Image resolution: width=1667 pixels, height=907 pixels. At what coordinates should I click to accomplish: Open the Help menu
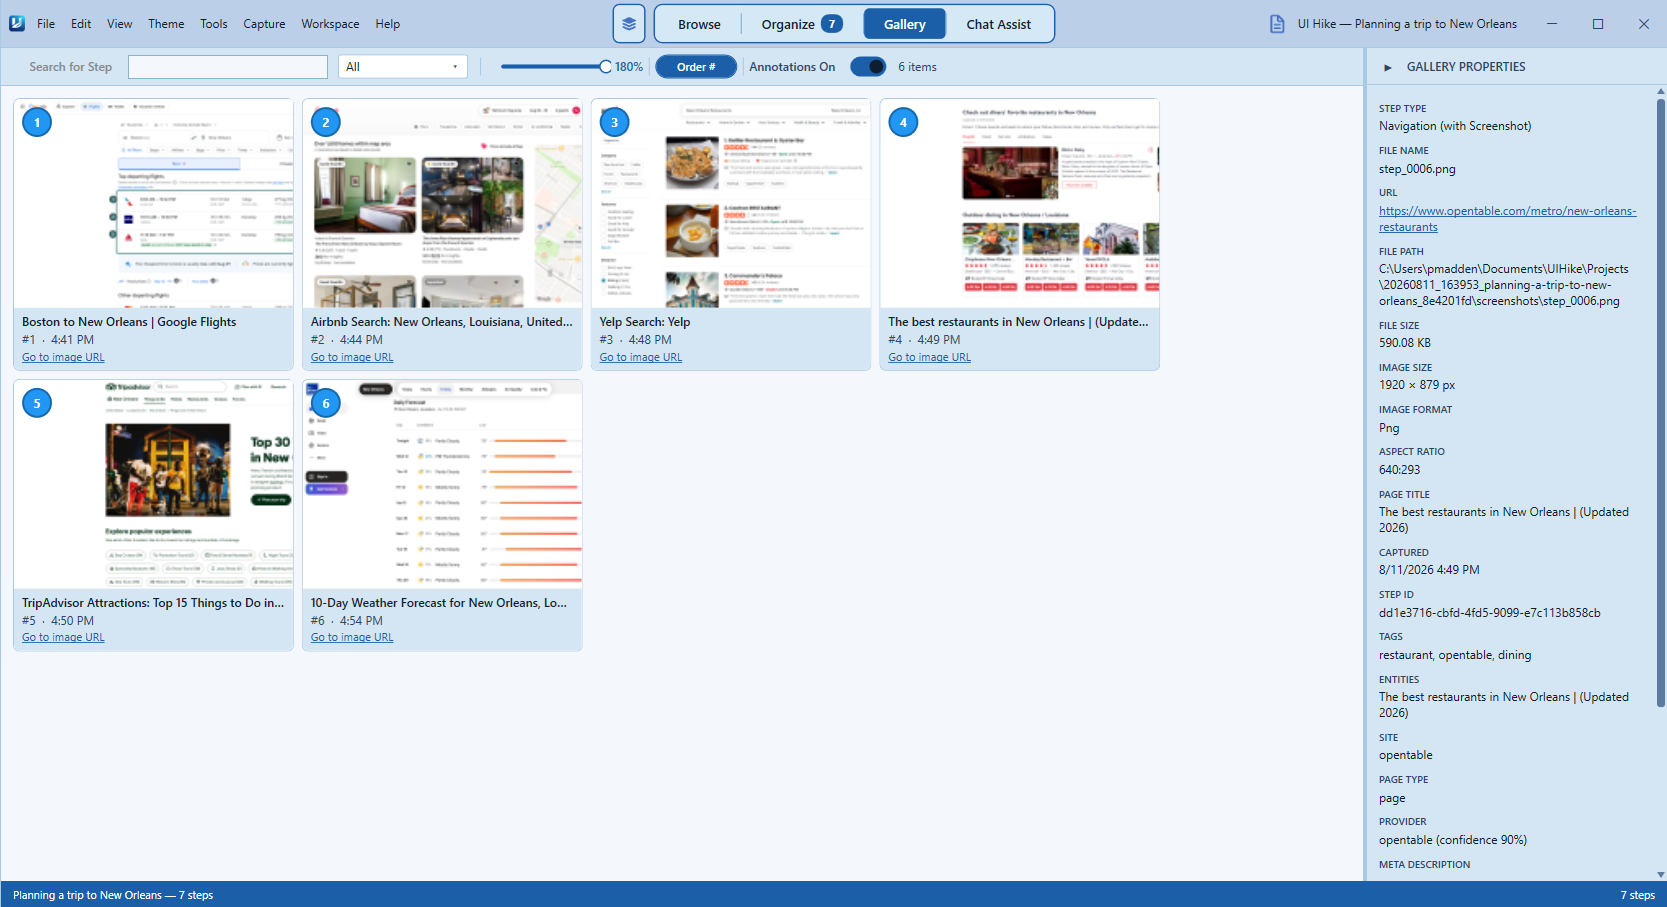tap(388, 24)
